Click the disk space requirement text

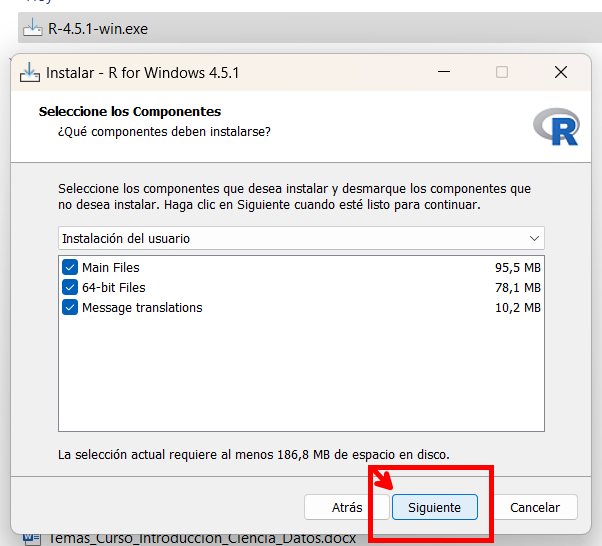point(254,455)
